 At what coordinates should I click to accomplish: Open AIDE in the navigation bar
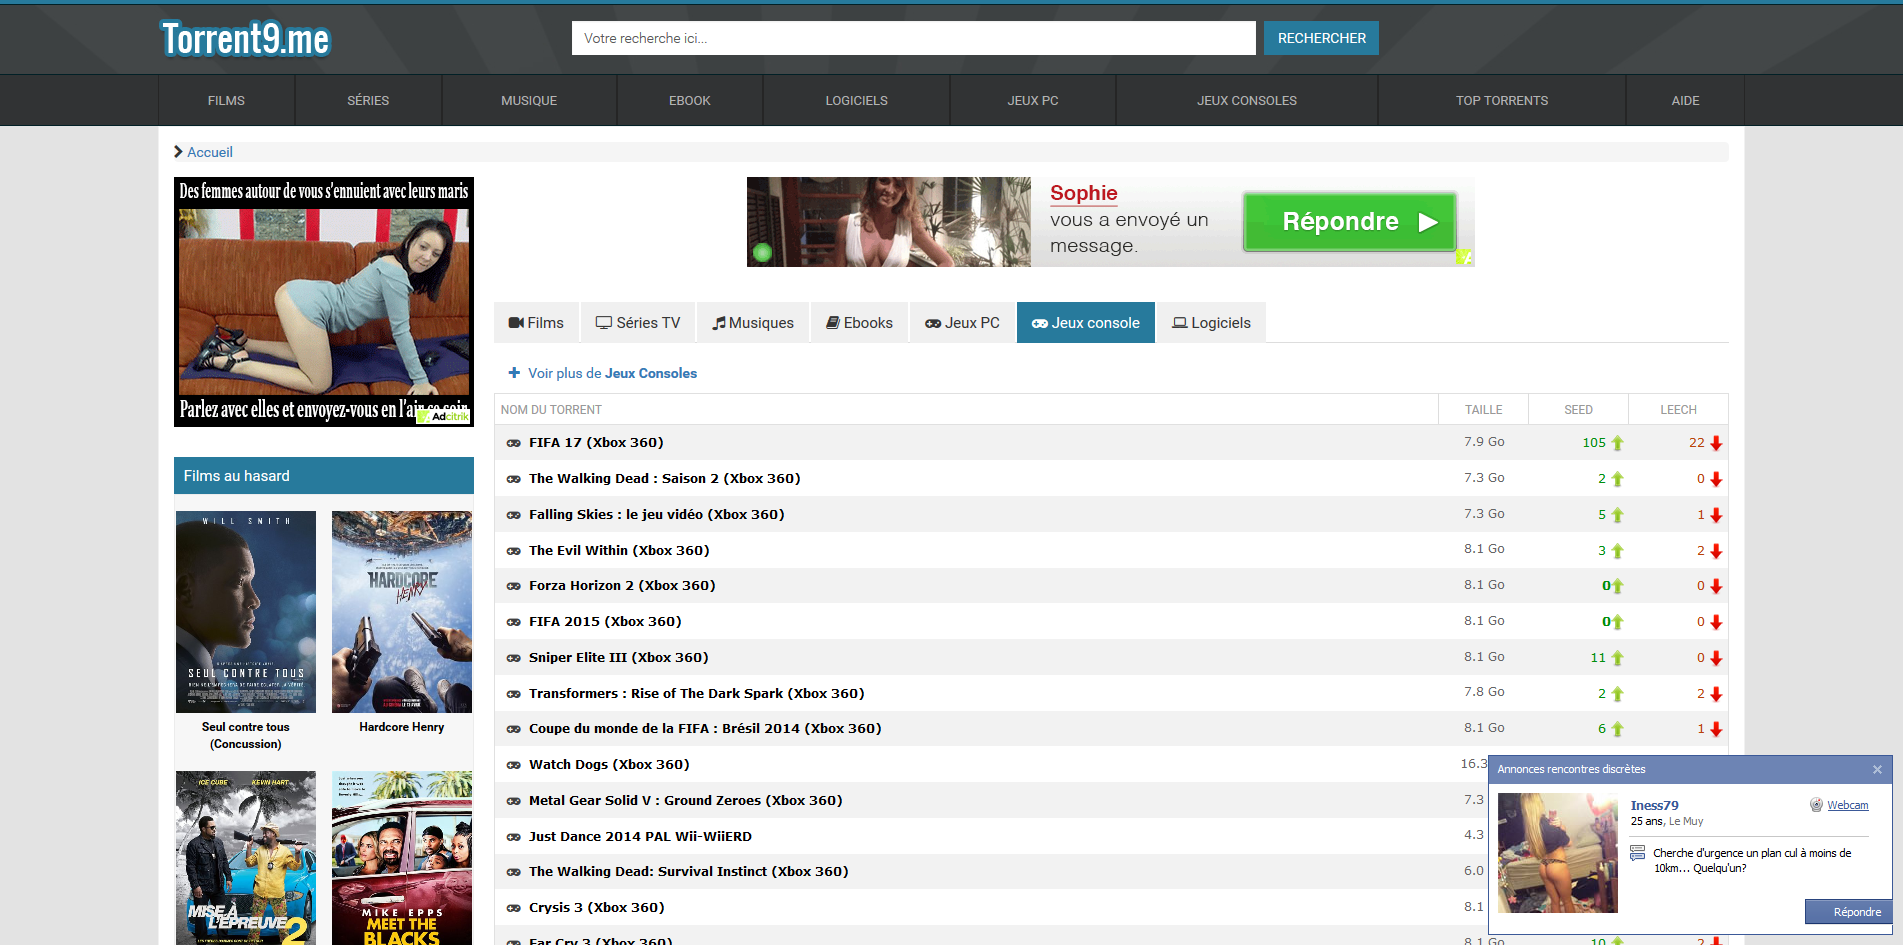point(1686,101)
